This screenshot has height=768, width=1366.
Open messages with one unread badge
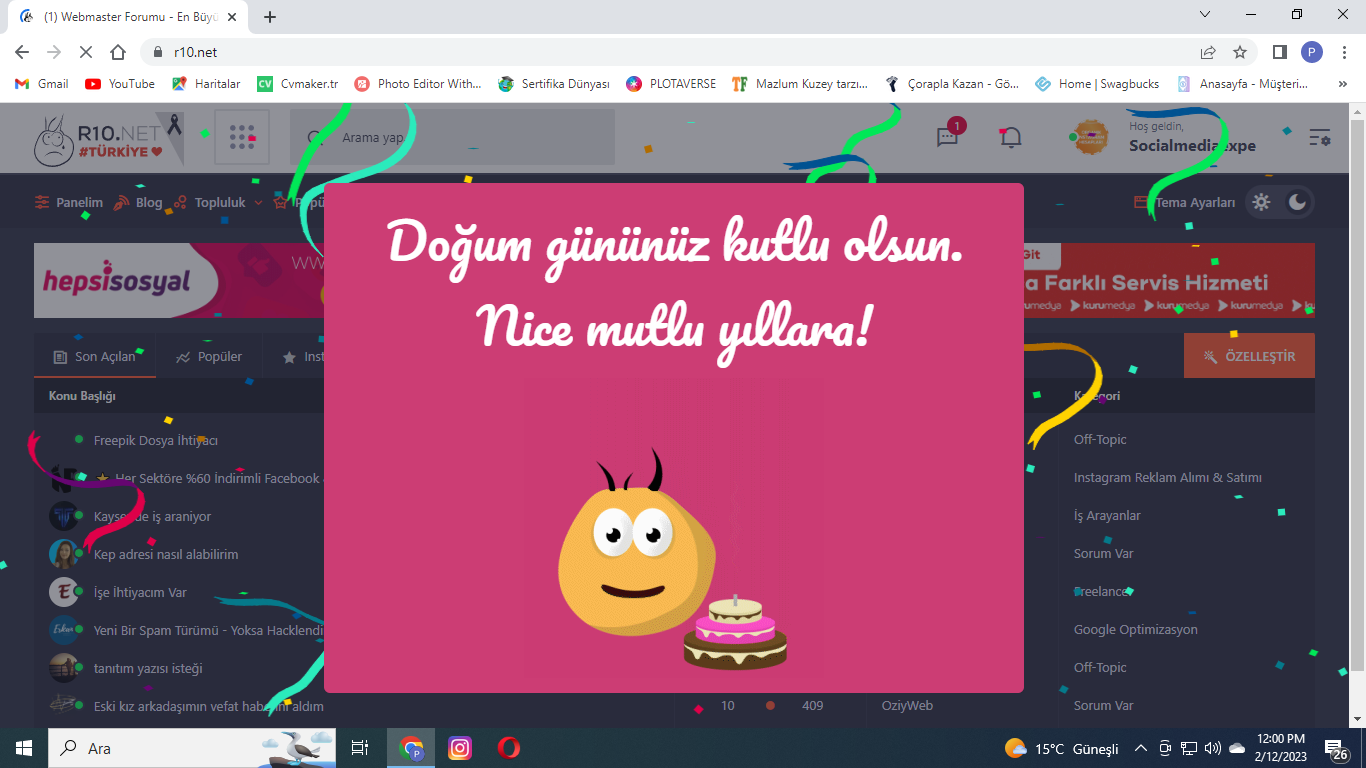click(948, 136)
